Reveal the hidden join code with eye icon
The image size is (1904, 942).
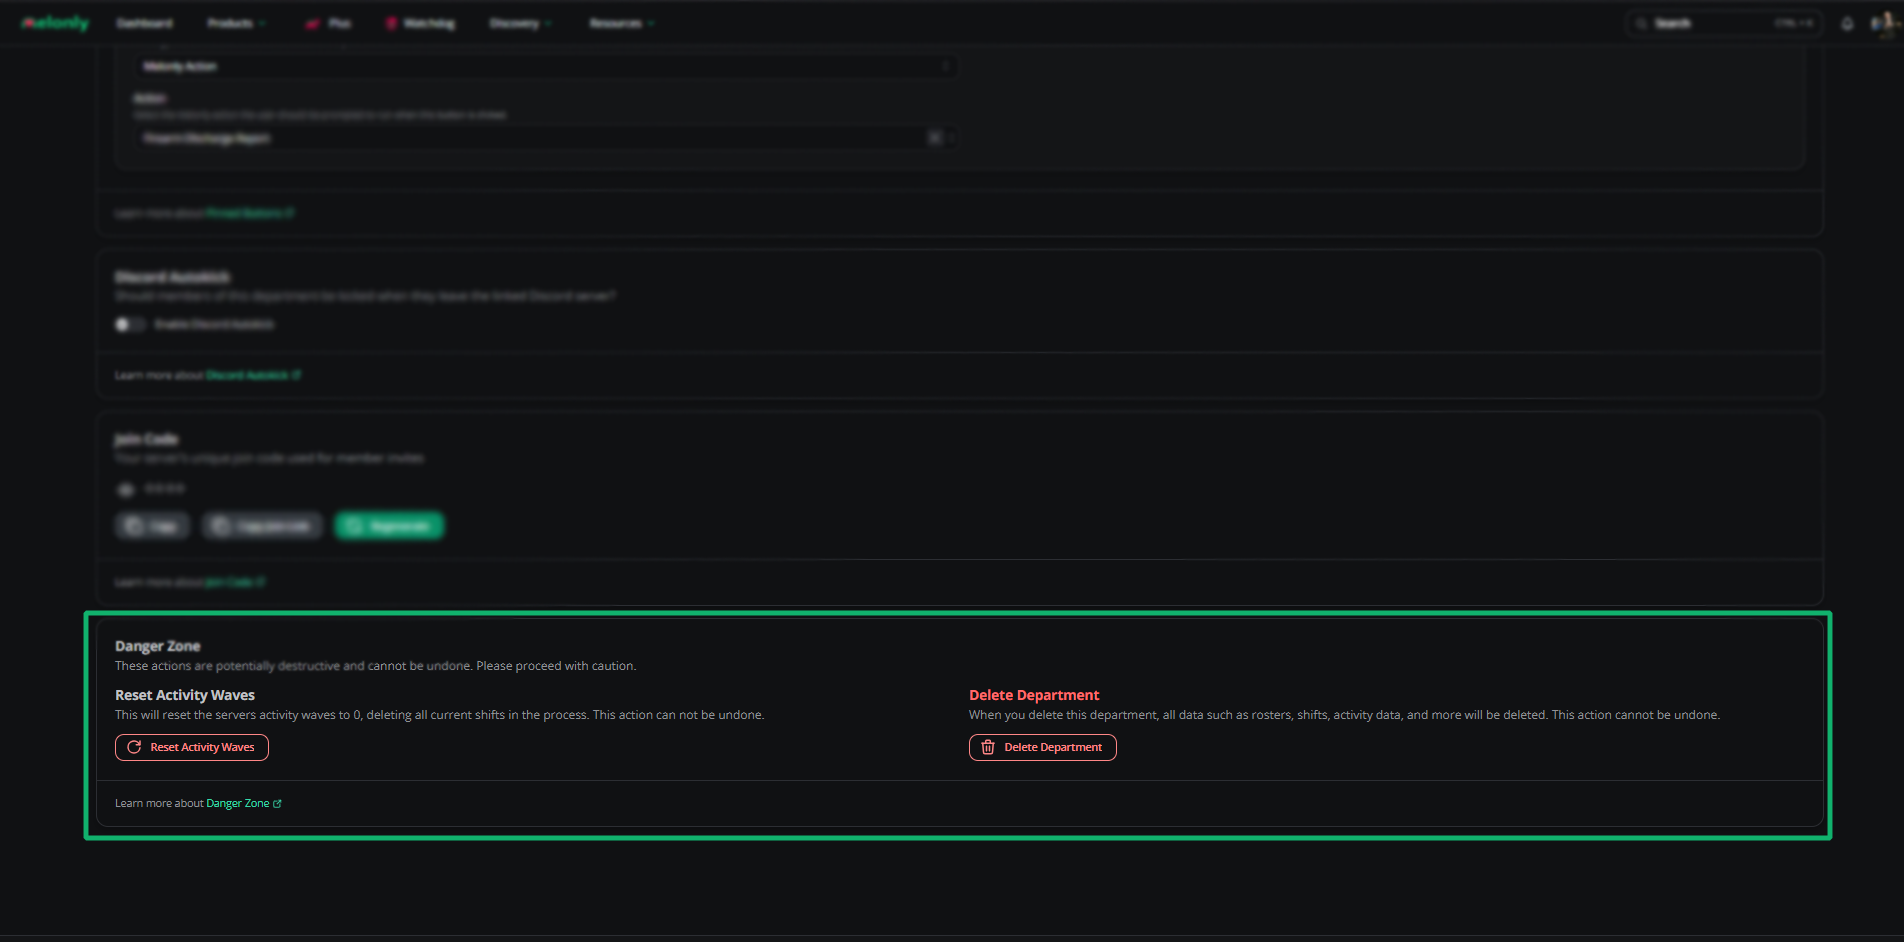point(126,489)
